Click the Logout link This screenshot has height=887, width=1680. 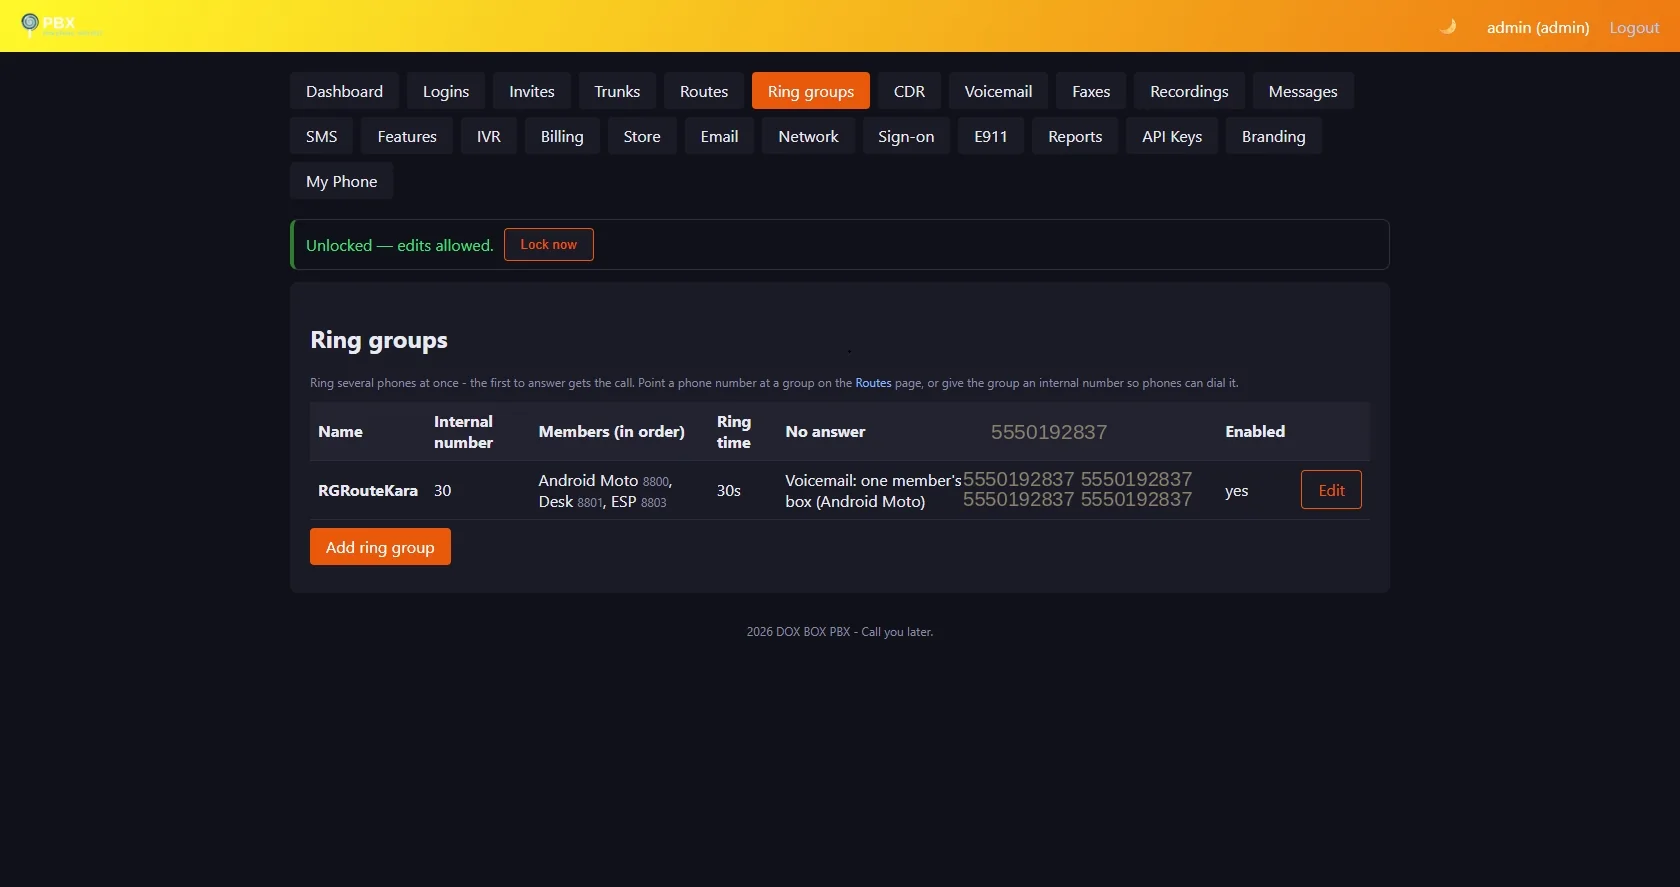point(1634,27)
